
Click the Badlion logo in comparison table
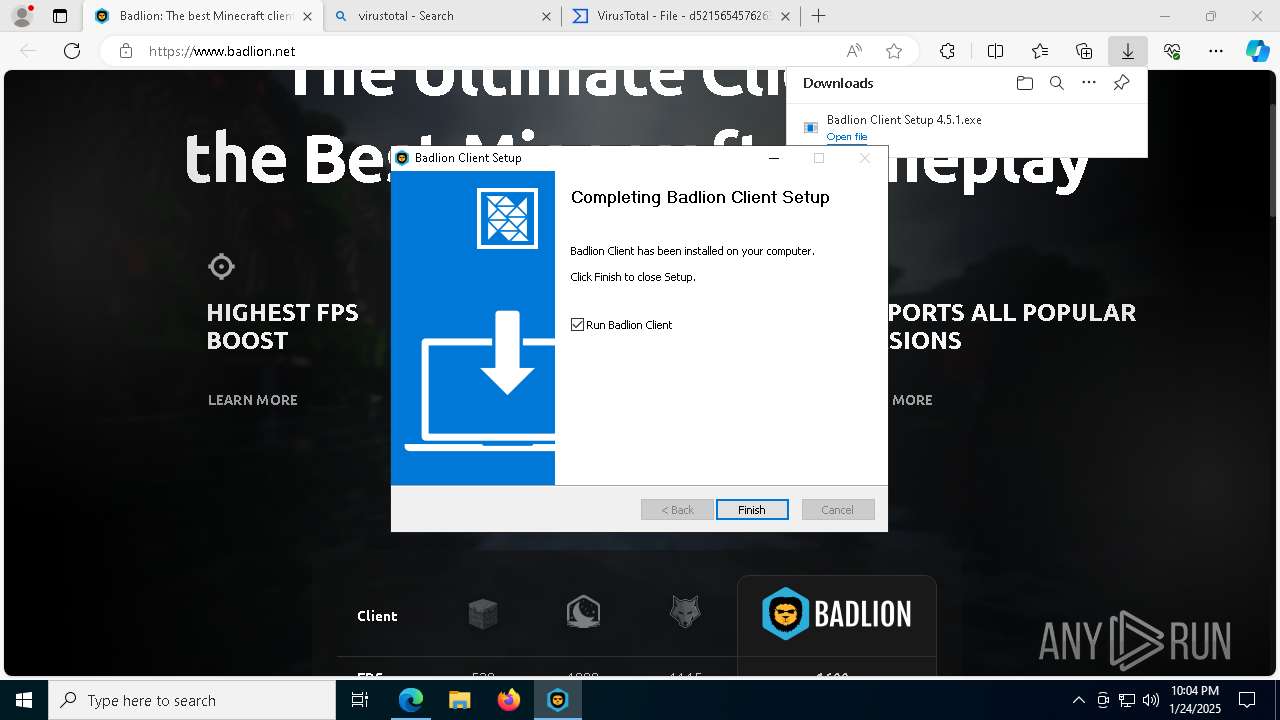point(836,614)
